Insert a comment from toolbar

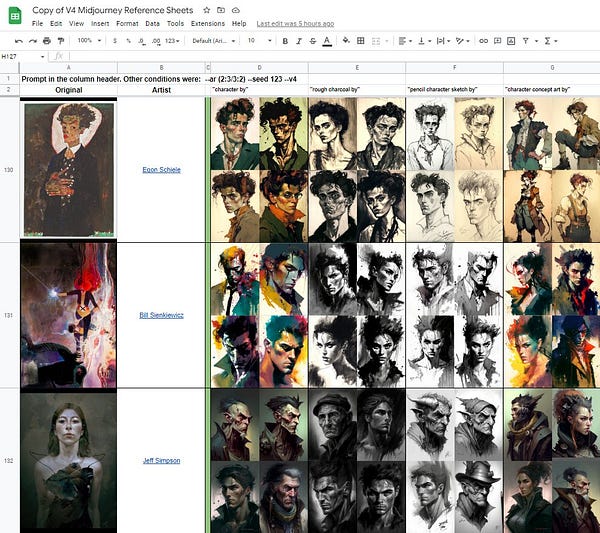coord(497,41)
